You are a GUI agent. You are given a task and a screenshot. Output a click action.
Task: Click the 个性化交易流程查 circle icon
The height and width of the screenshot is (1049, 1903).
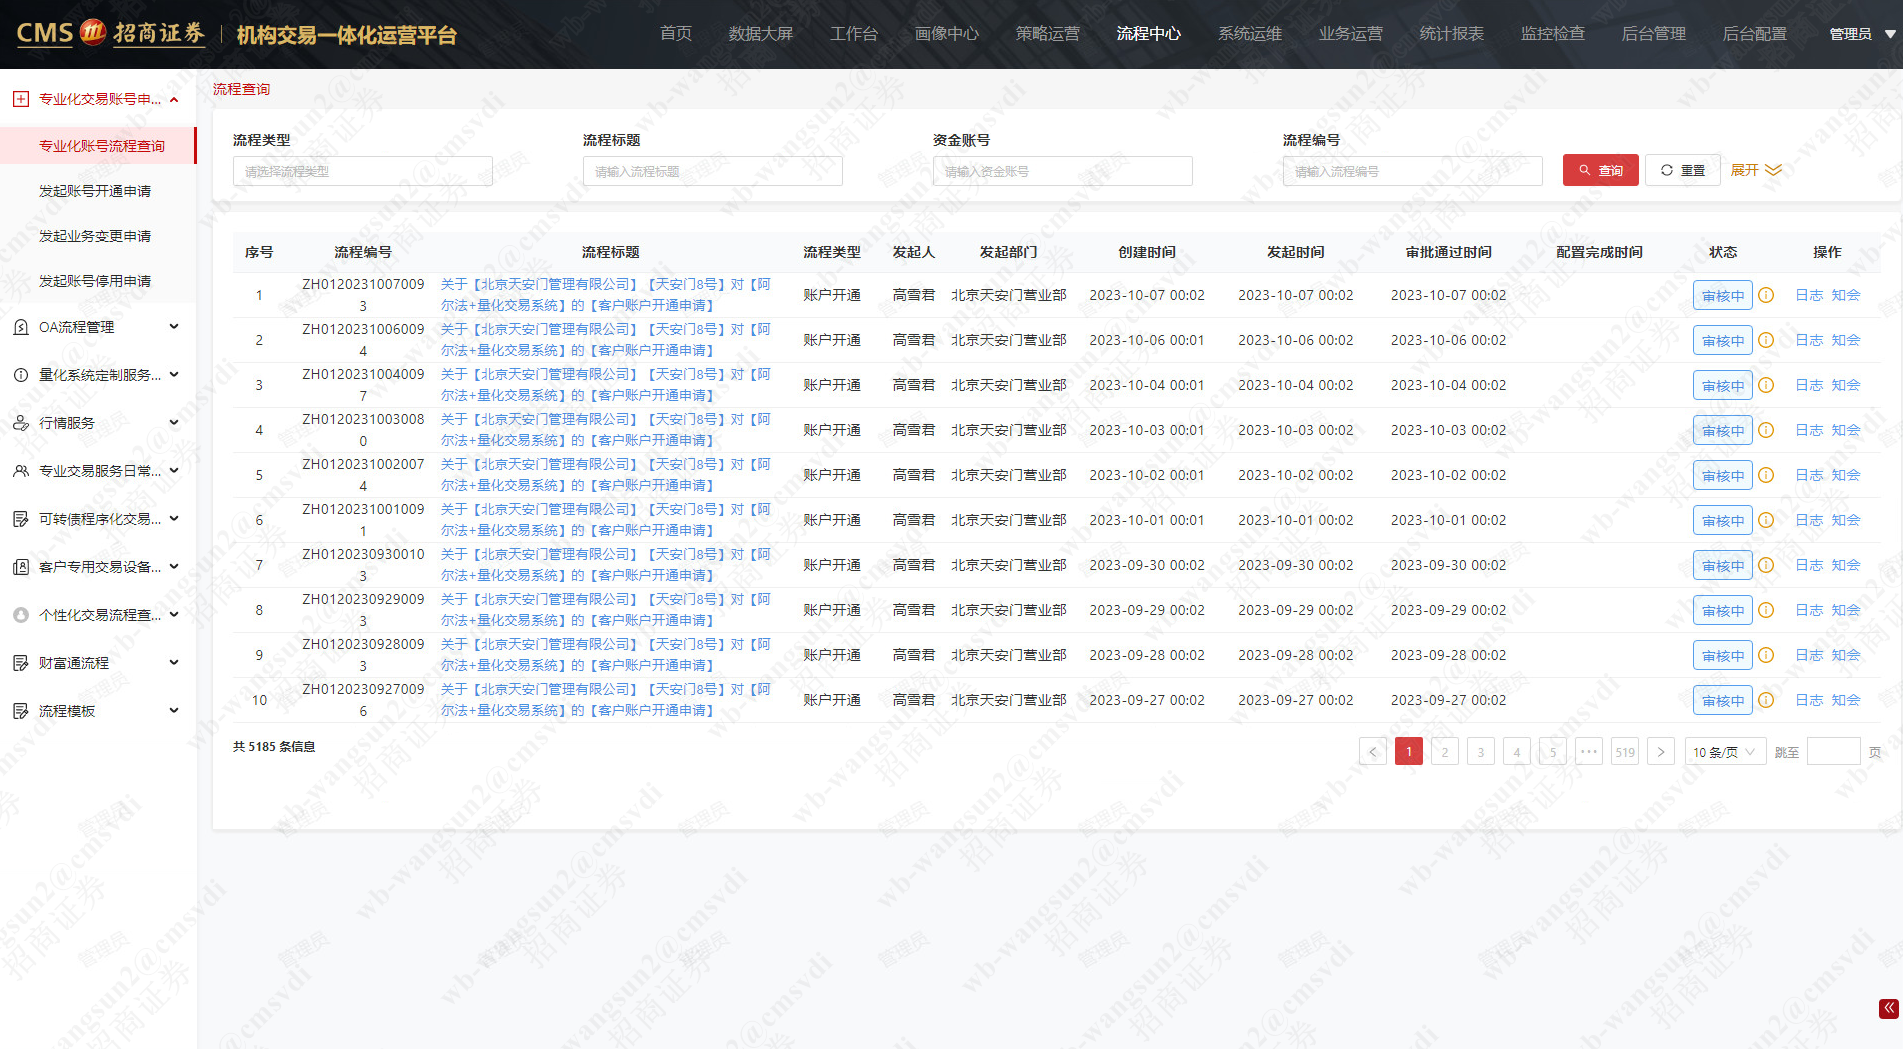click(x=21, y=615)
